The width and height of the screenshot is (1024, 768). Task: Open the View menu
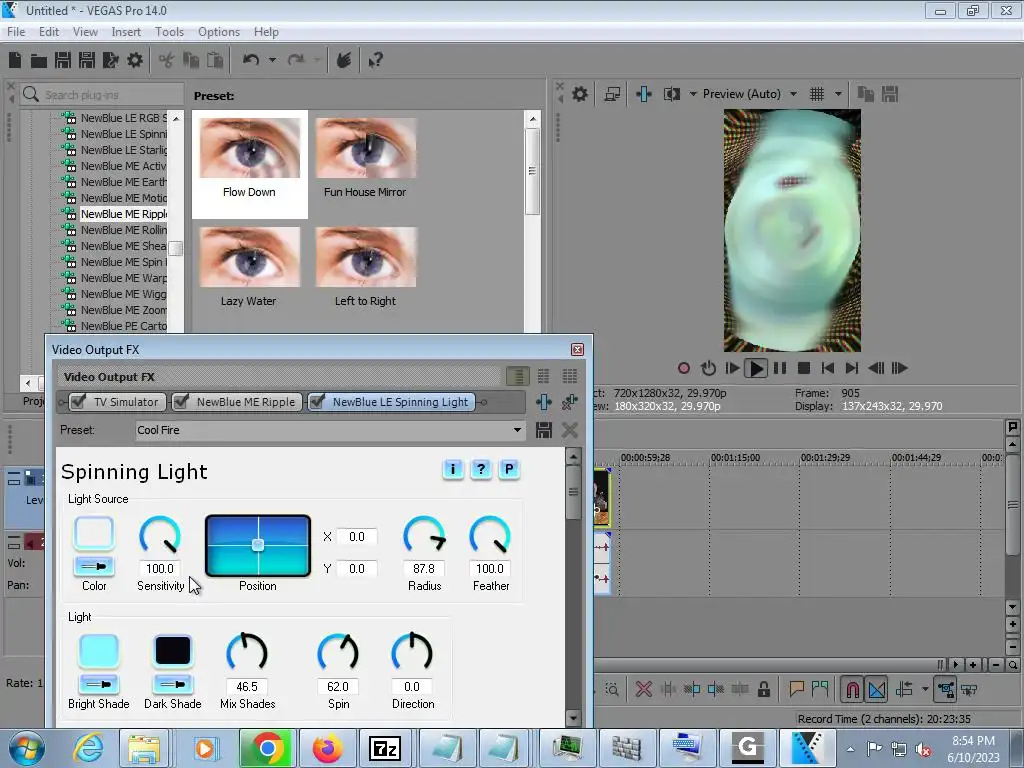coord(85,32)
